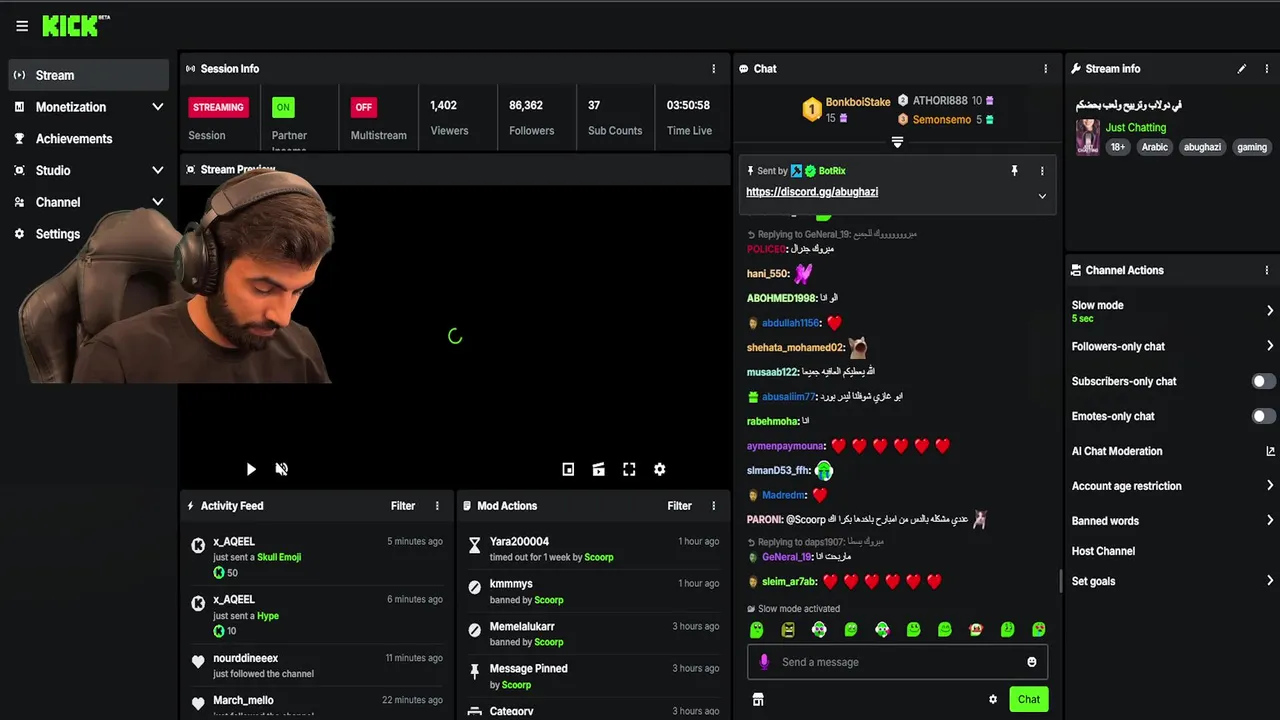Open stream preview settings gear

coord(660,469)
